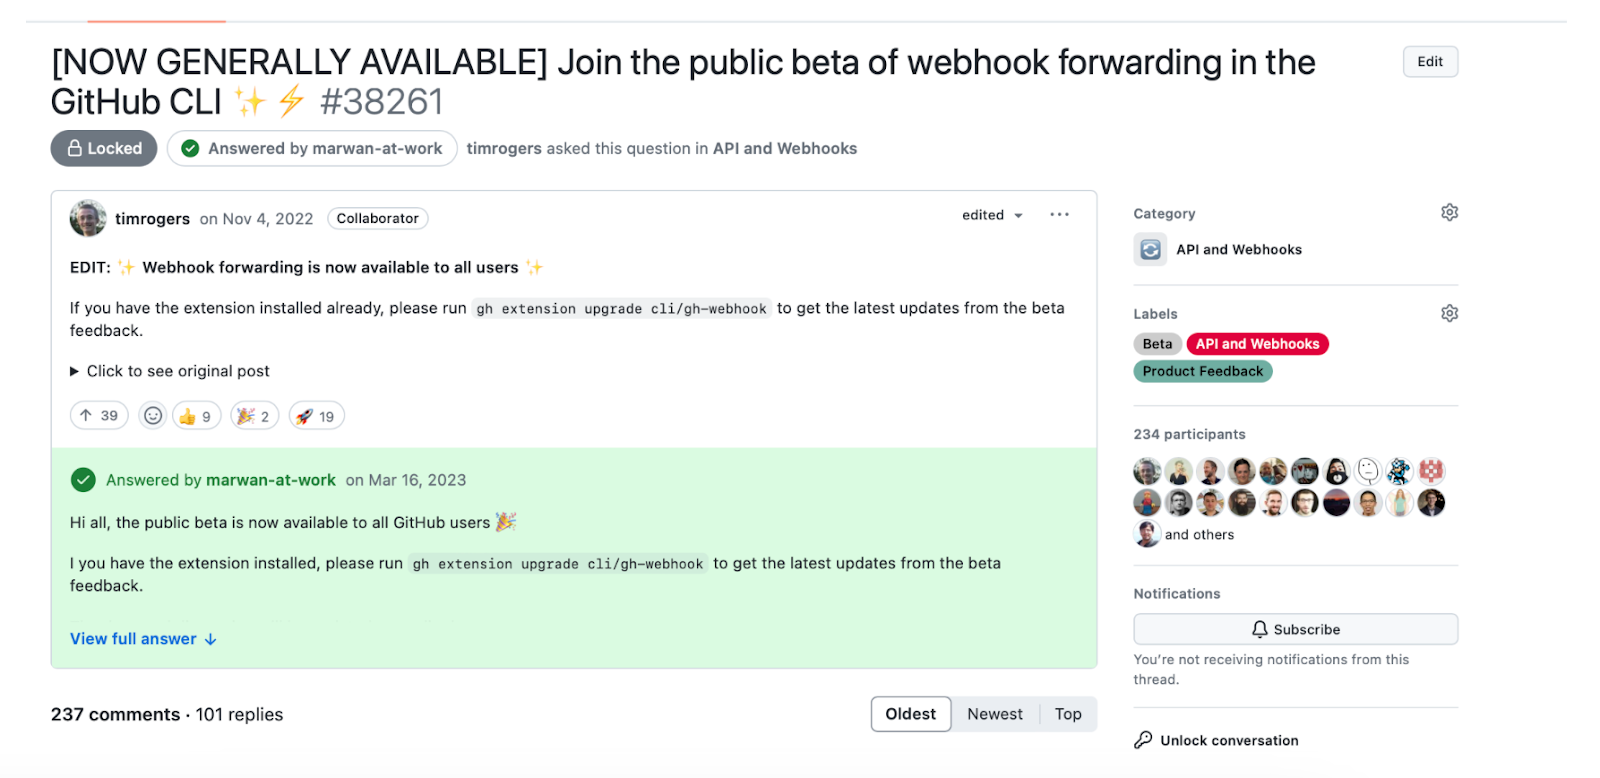Click the red API and Webhooks label

click(x=1257, y=344)
